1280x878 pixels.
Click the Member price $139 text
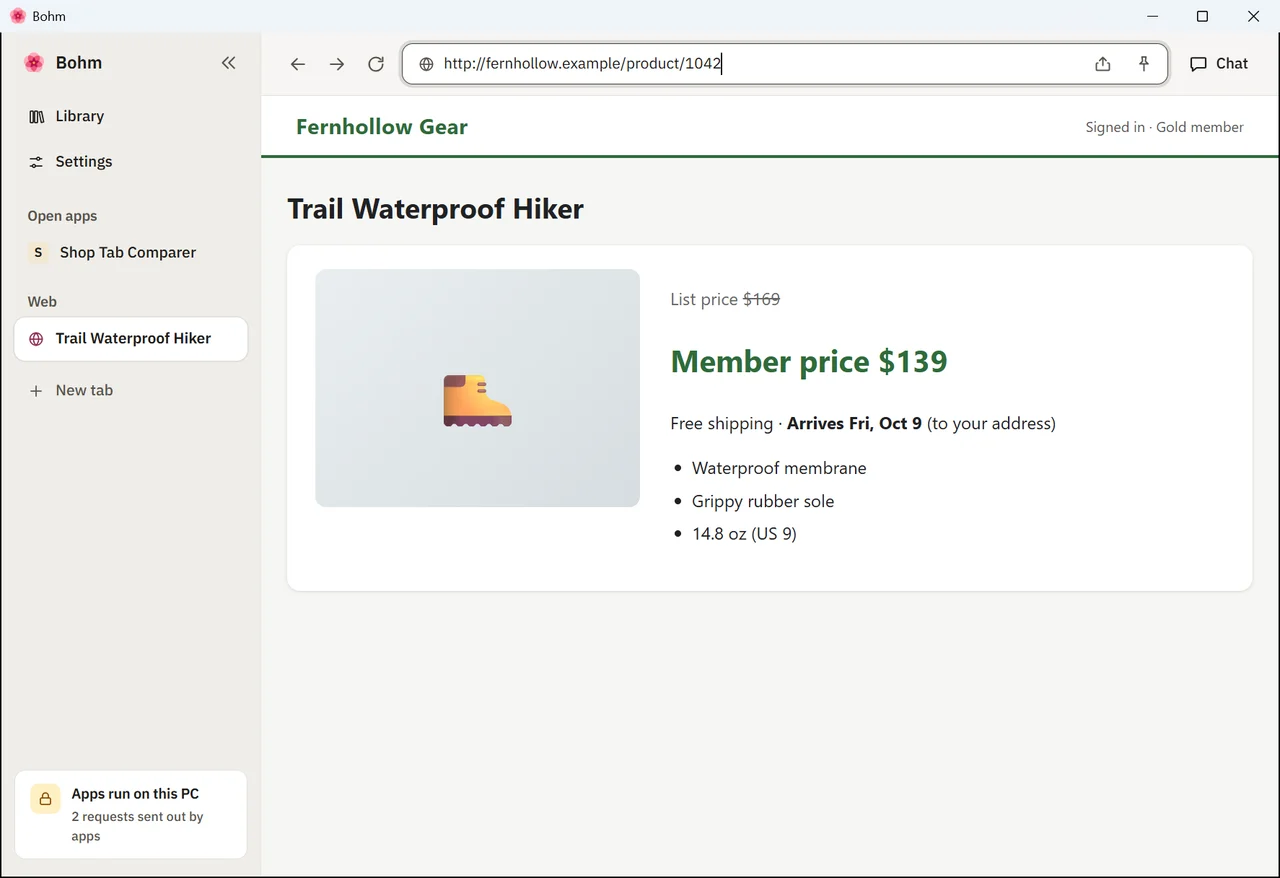(x=809, y=361)
